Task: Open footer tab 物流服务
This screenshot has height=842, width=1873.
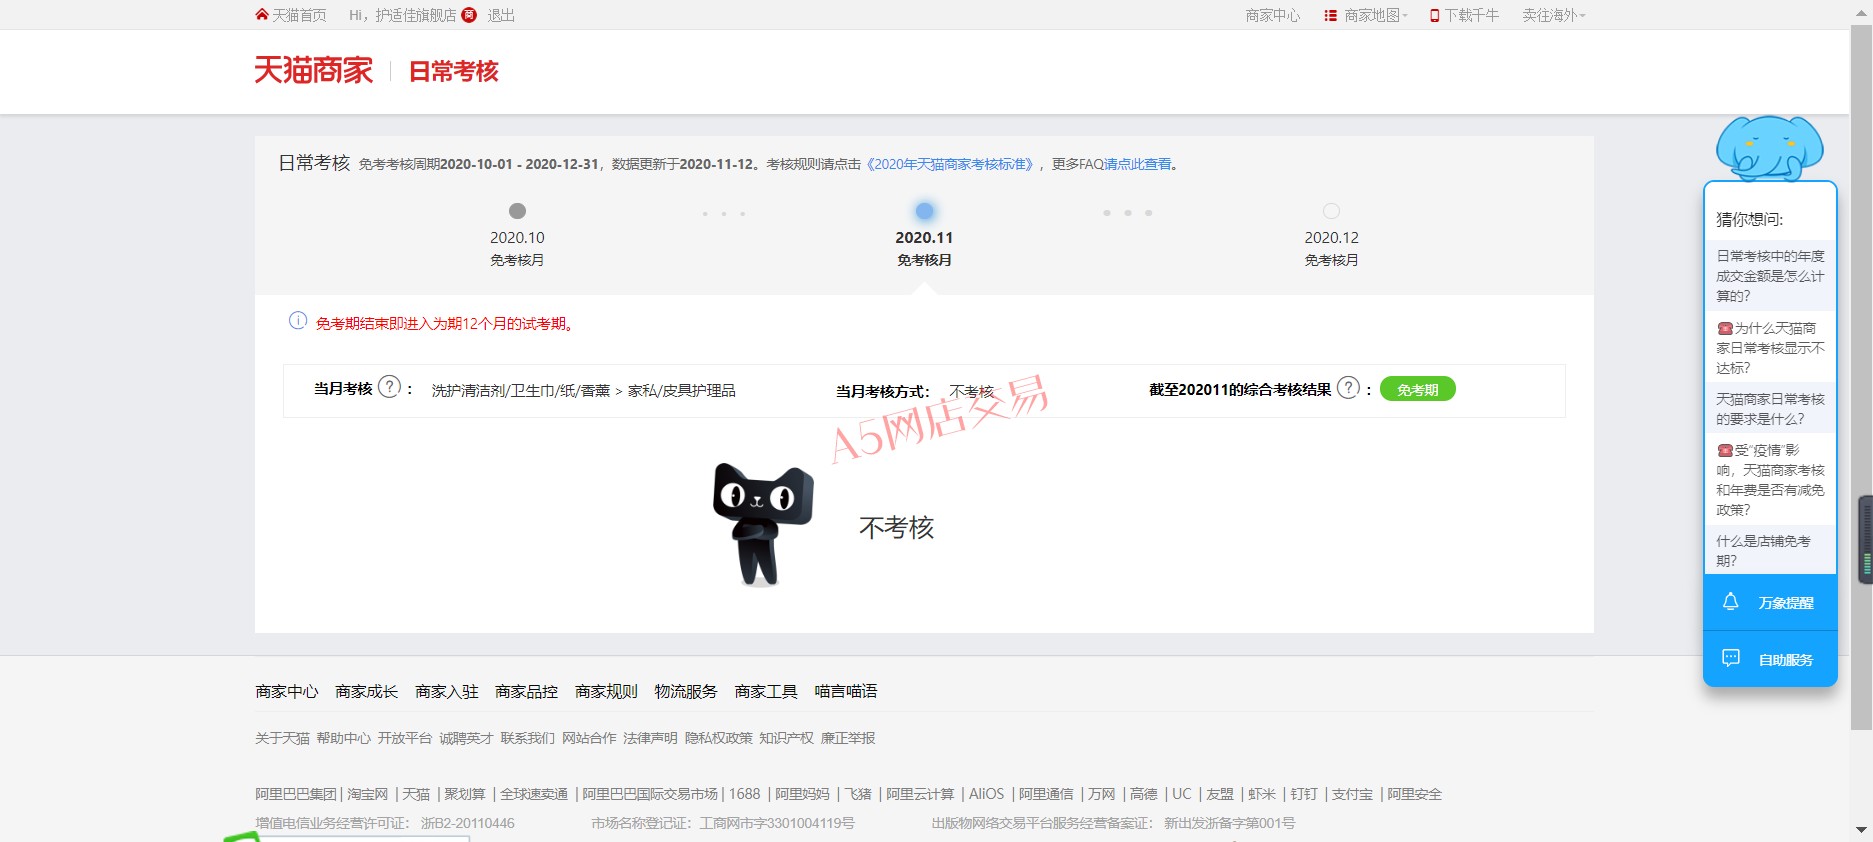Action: pyautogui.click(x=686, y=691)
